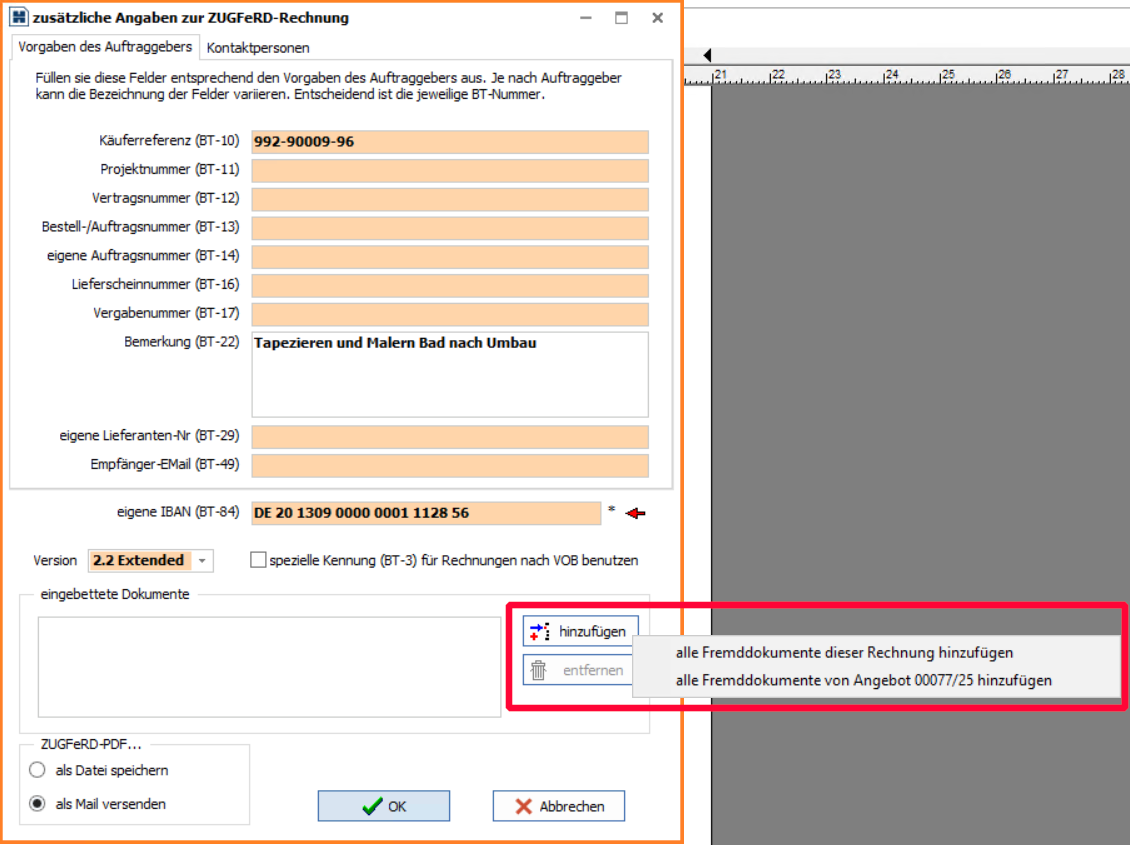Switch to the Kontaktpersonen tab

[258, 47]
